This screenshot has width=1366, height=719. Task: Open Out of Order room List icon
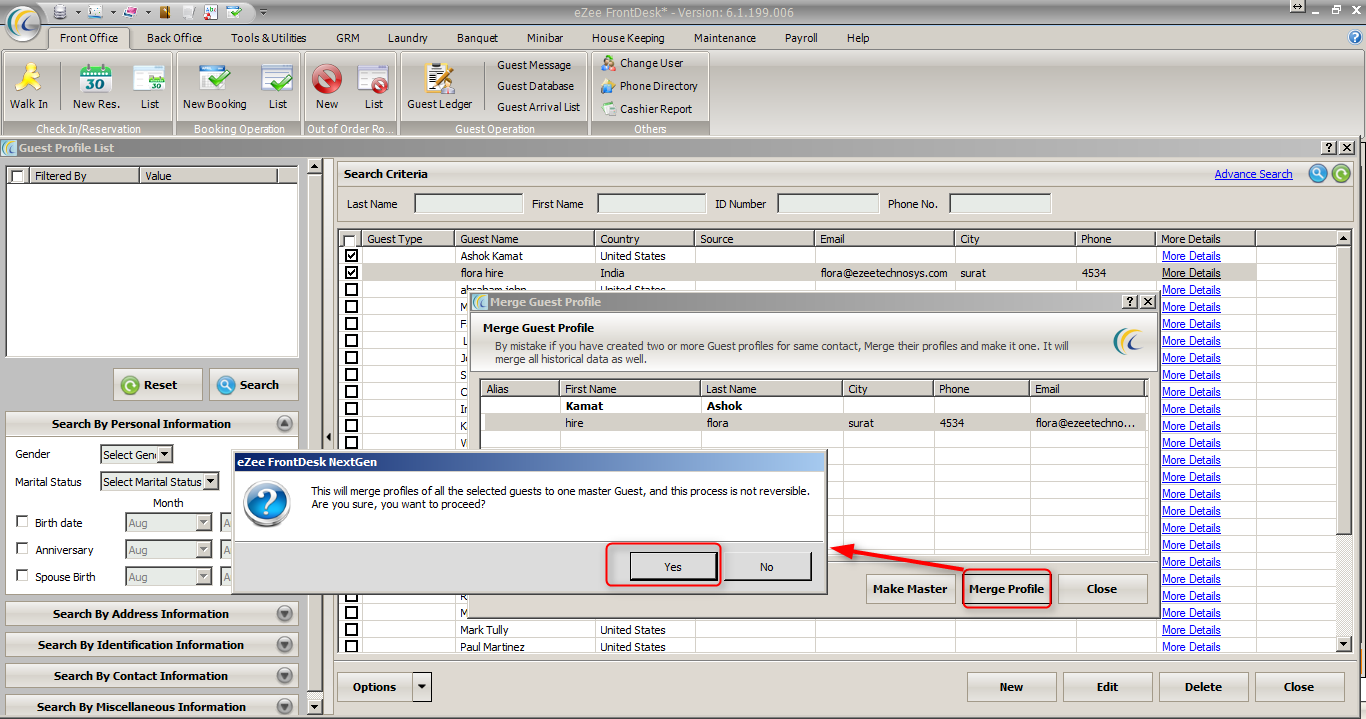(373, 78)
